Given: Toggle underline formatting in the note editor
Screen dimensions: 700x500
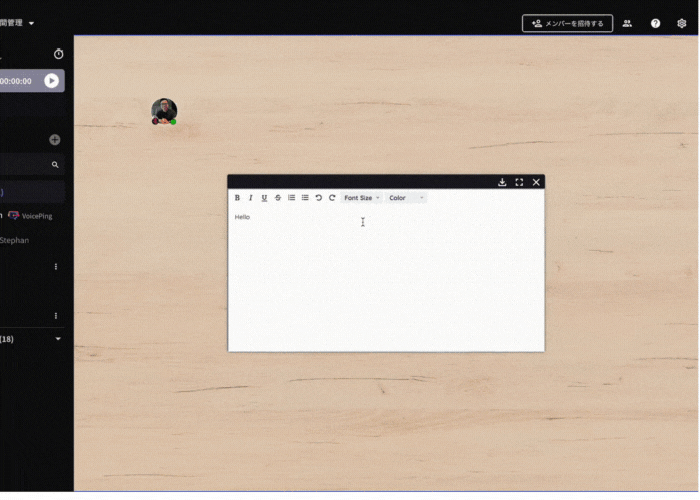Looking at the screenshot, I should click(x=264, y=198).
